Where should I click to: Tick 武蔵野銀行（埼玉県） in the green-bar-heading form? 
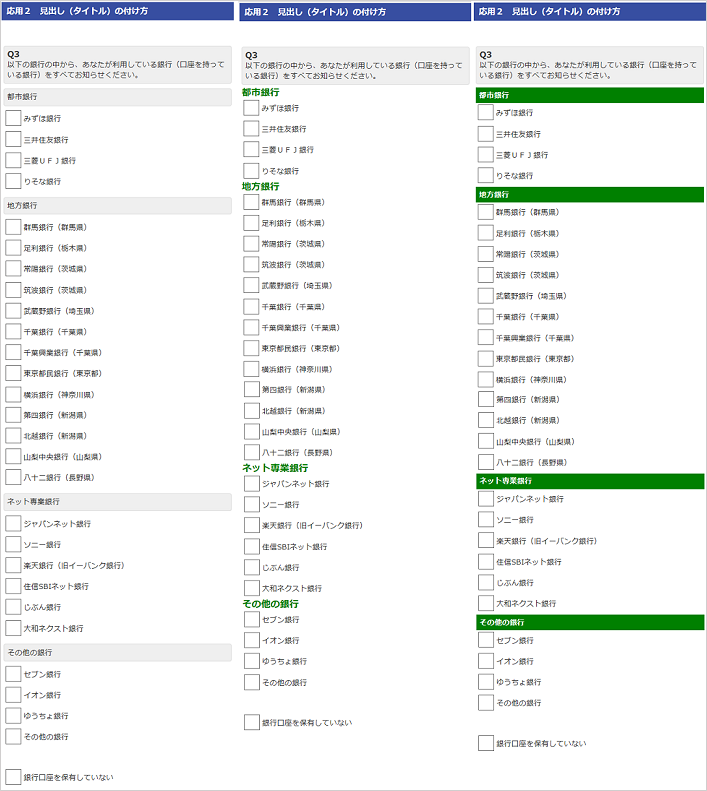point(485,296)
